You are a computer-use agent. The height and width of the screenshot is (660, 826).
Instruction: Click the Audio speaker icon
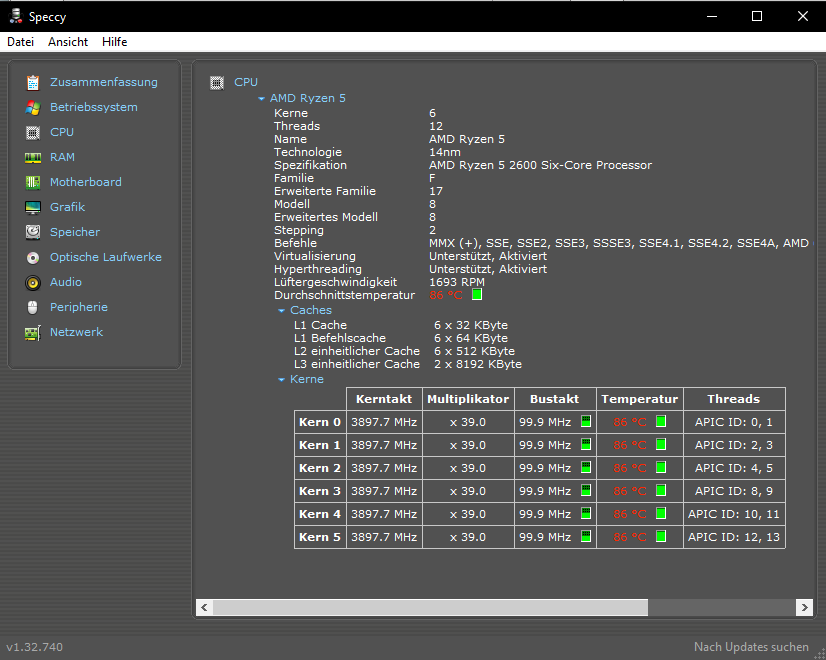[x=33, y=282]
